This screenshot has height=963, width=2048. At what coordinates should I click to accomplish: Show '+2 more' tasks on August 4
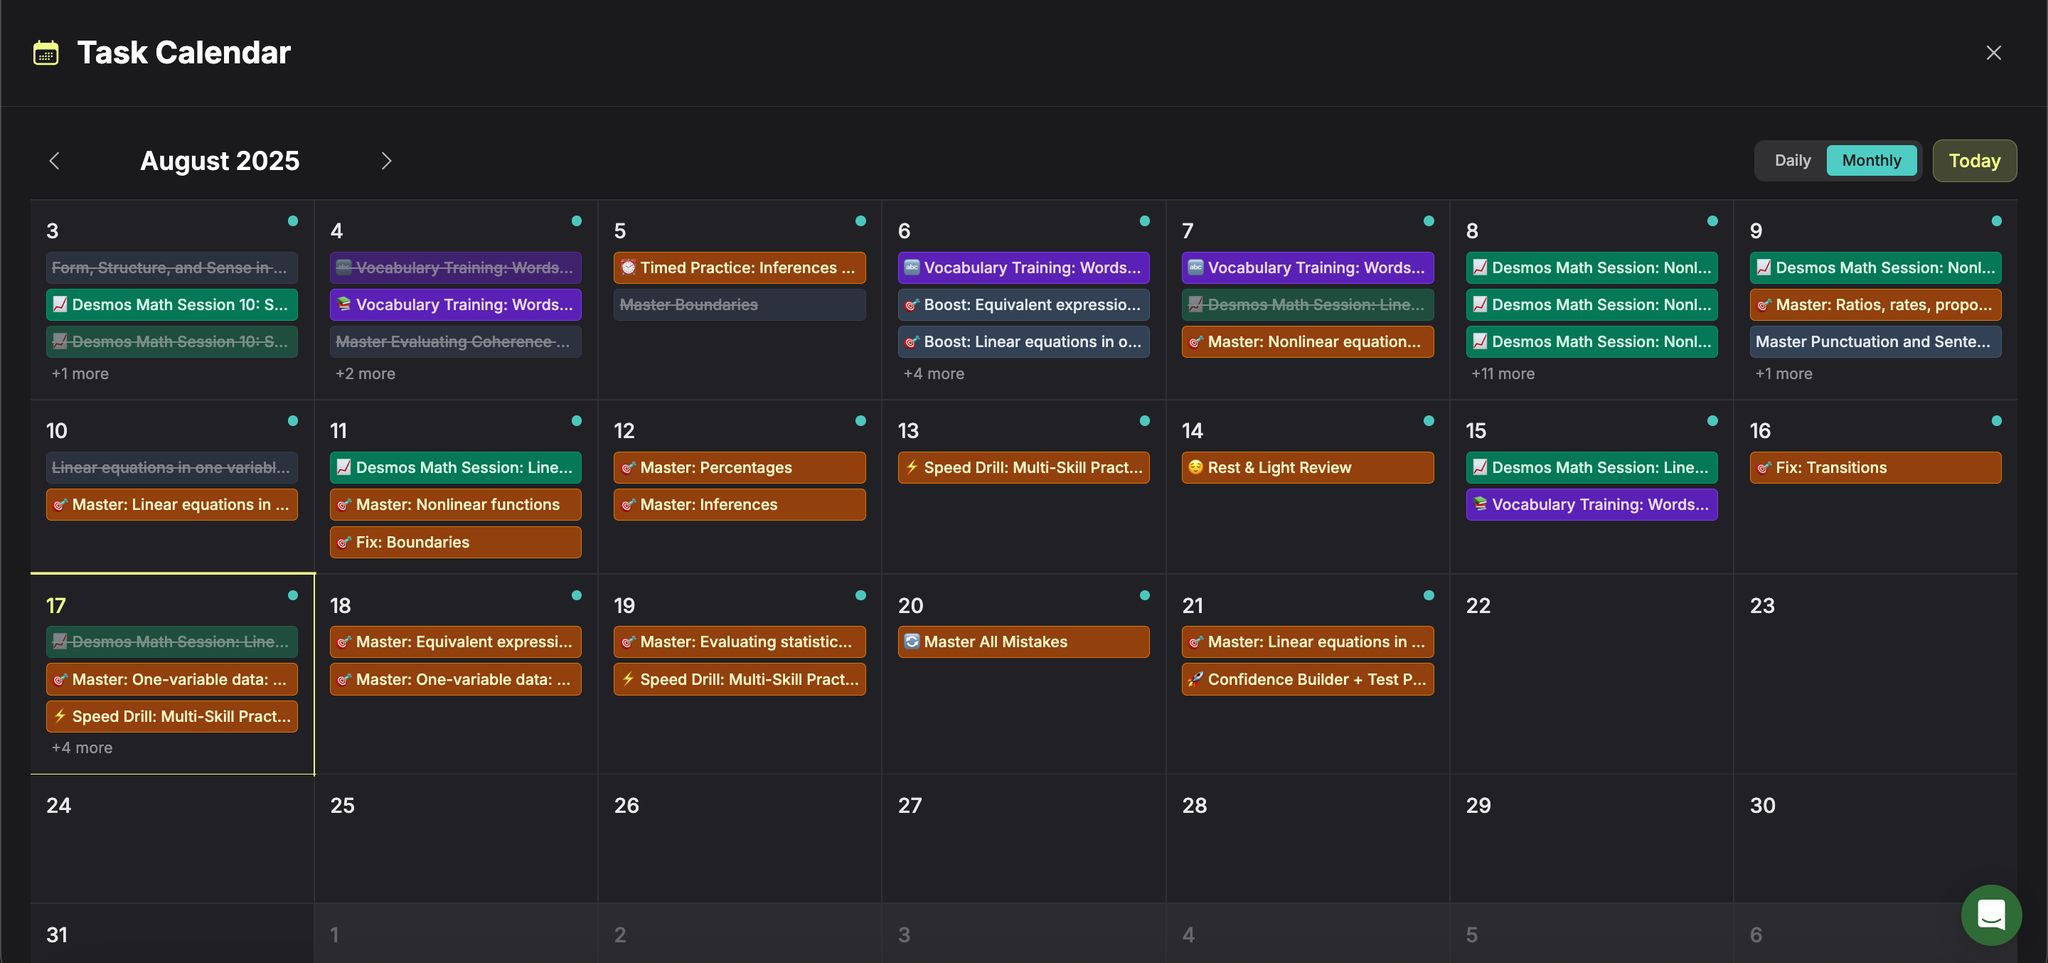click(x=365, y=374)
